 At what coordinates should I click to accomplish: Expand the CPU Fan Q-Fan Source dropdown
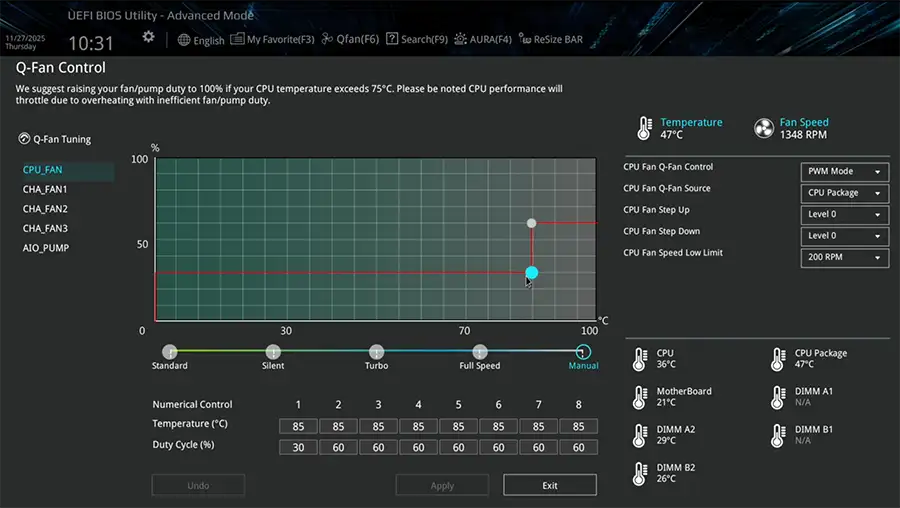click(845, 193)
